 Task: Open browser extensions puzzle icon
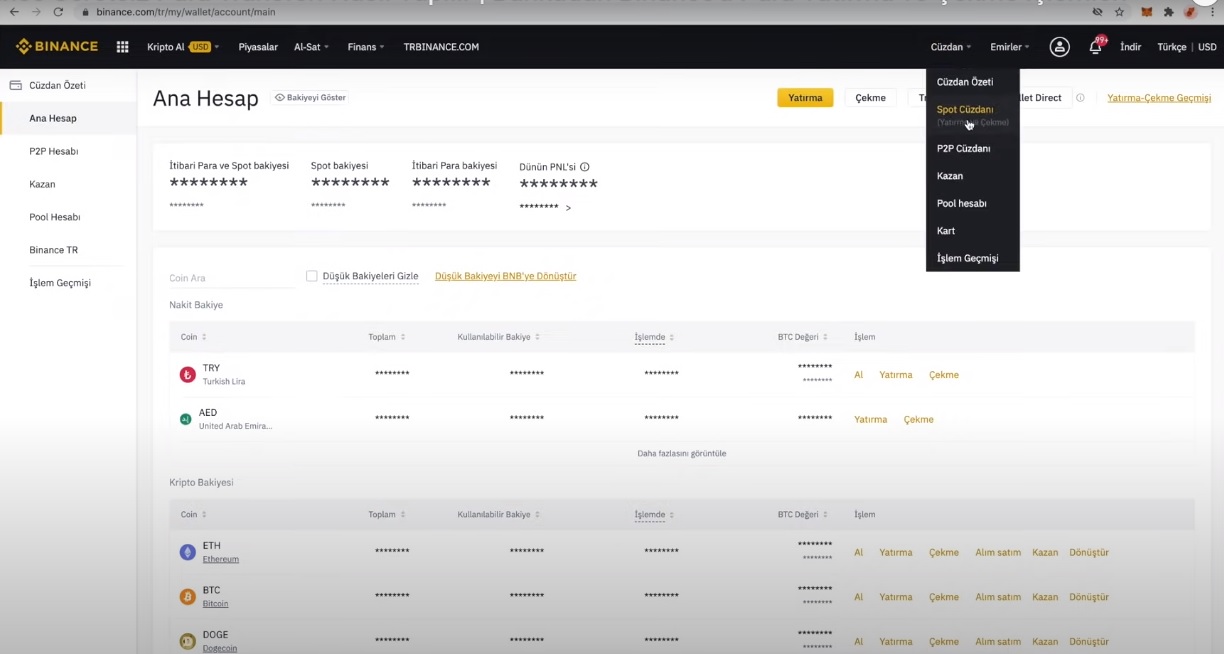tap(1168, 12)
